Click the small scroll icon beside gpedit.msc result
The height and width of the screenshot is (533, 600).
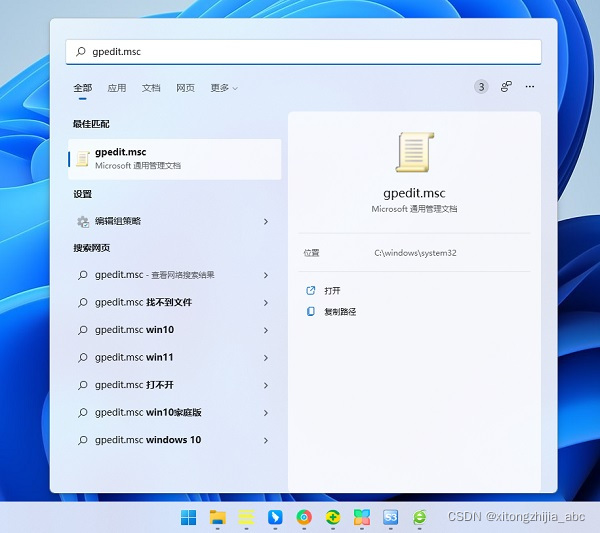(83, 159)
